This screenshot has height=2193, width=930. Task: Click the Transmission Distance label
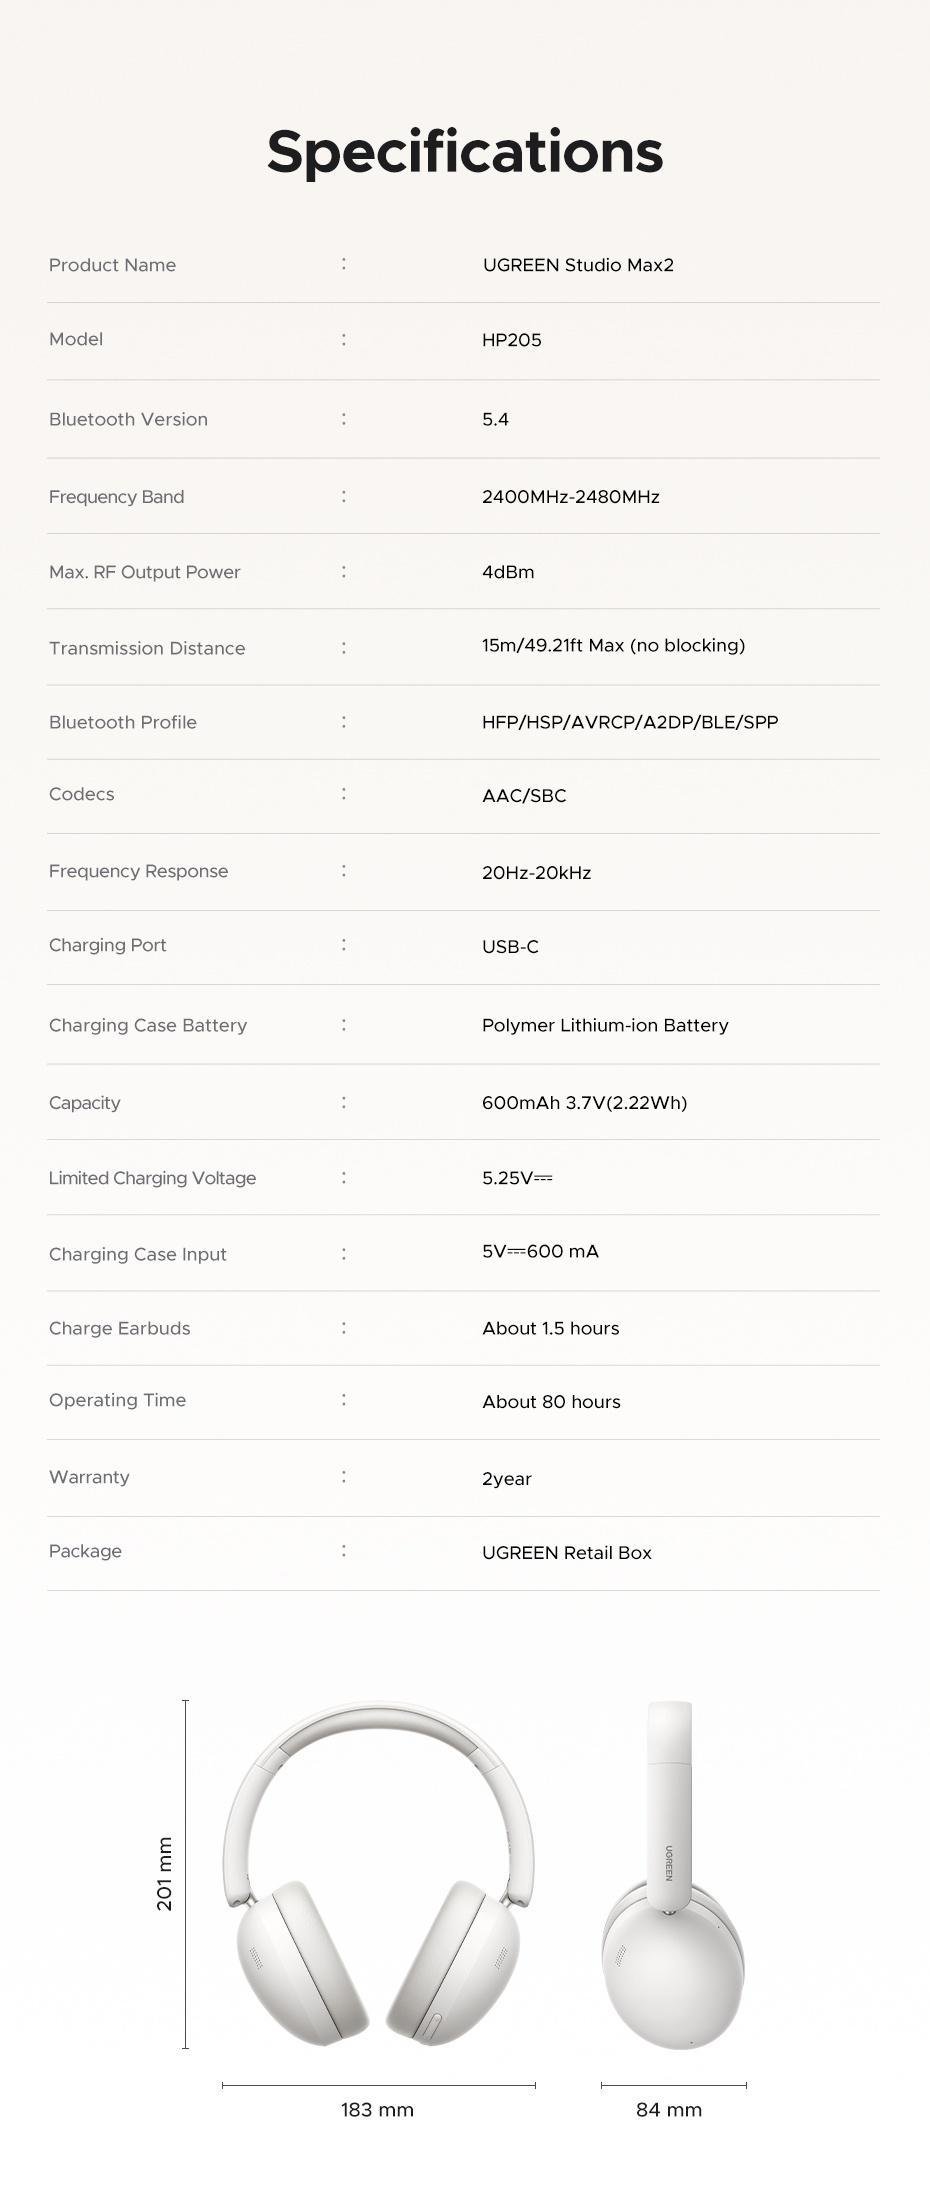pyautogui.click(x=147, y=648)
